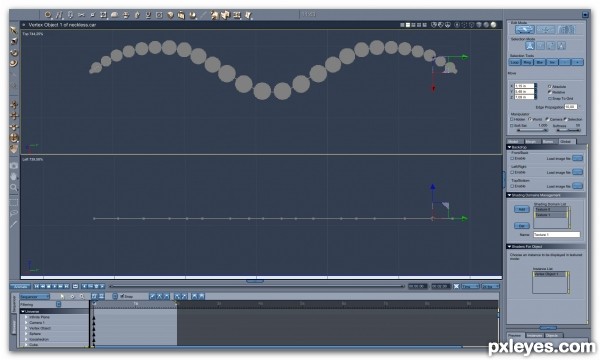This screenshot has height=360, width=600.
Task: Open the Sequencer dropdown
Action: coord(35,296)
